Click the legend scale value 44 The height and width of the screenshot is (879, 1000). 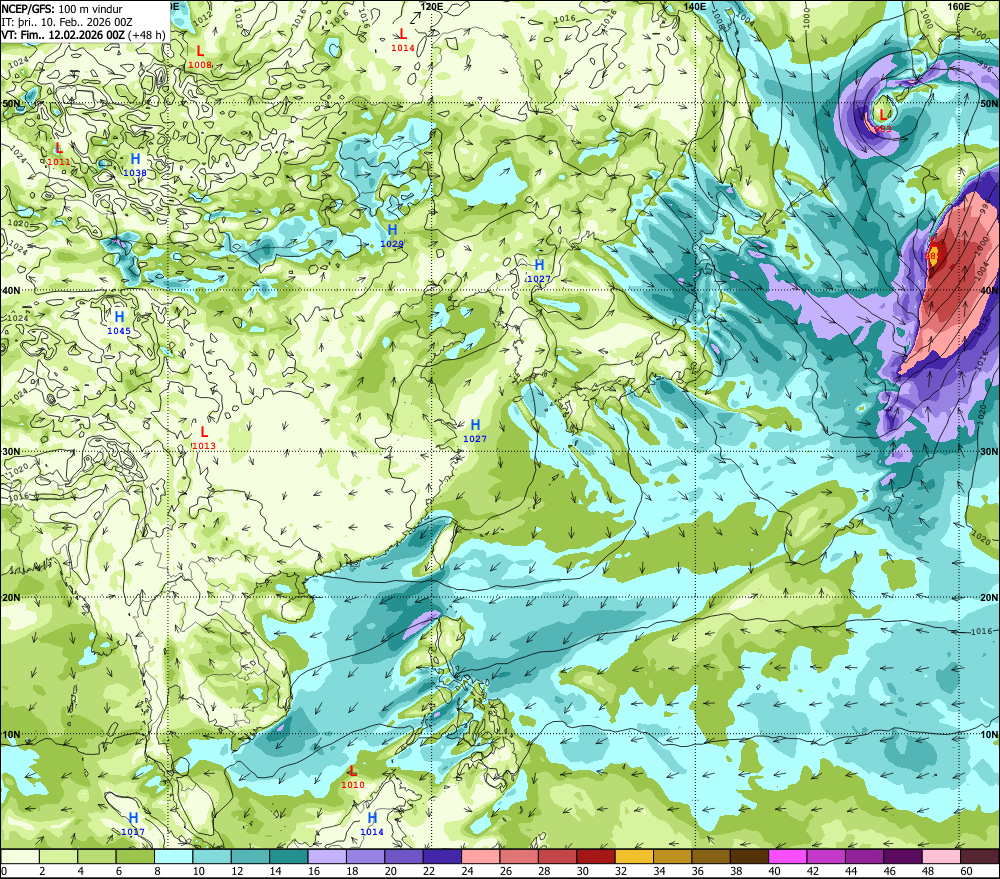pyautogui.click(x=851, y=871)
